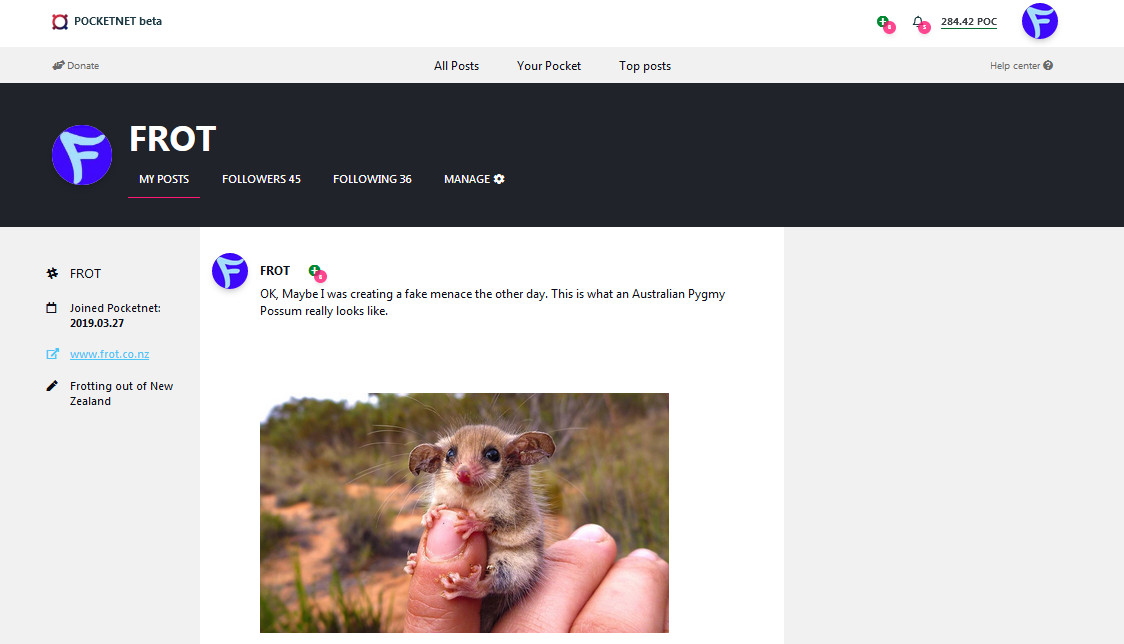Click the pencil icon next to bio
This screenshot has height=644, width=1124.
coord(52,386)
